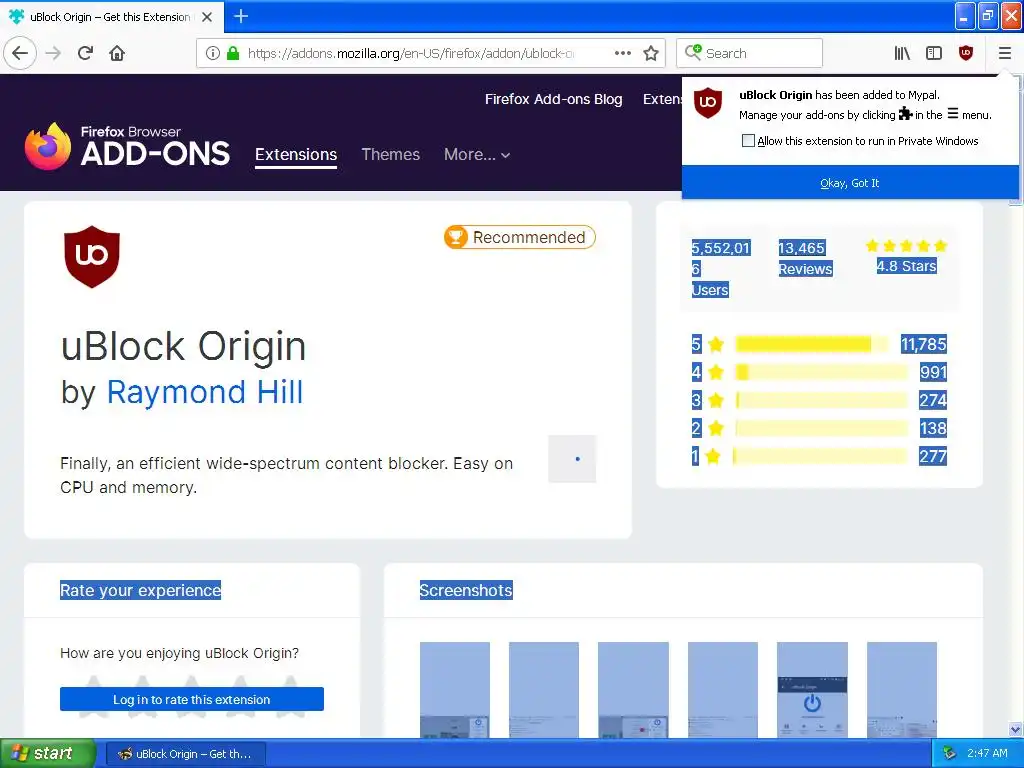Open a new tab with plus

pos(241,16)
